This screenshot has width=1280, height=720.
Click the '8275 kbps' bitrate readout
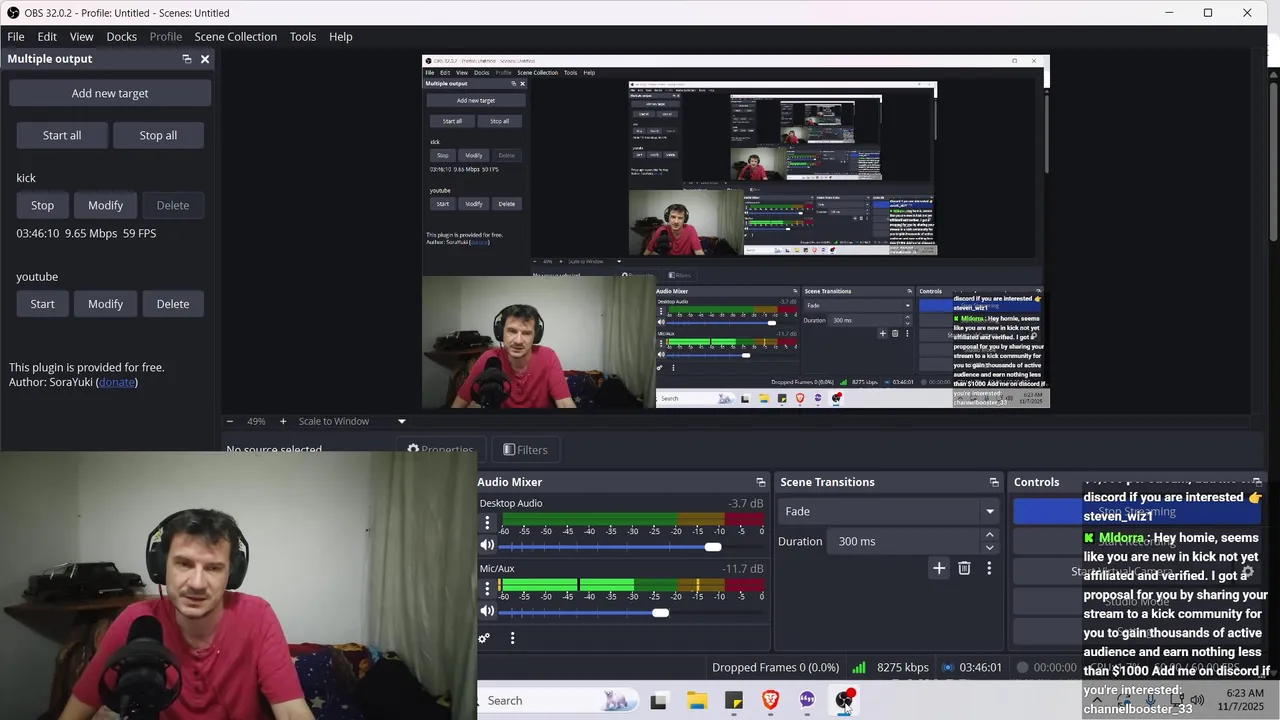(903, 667)
